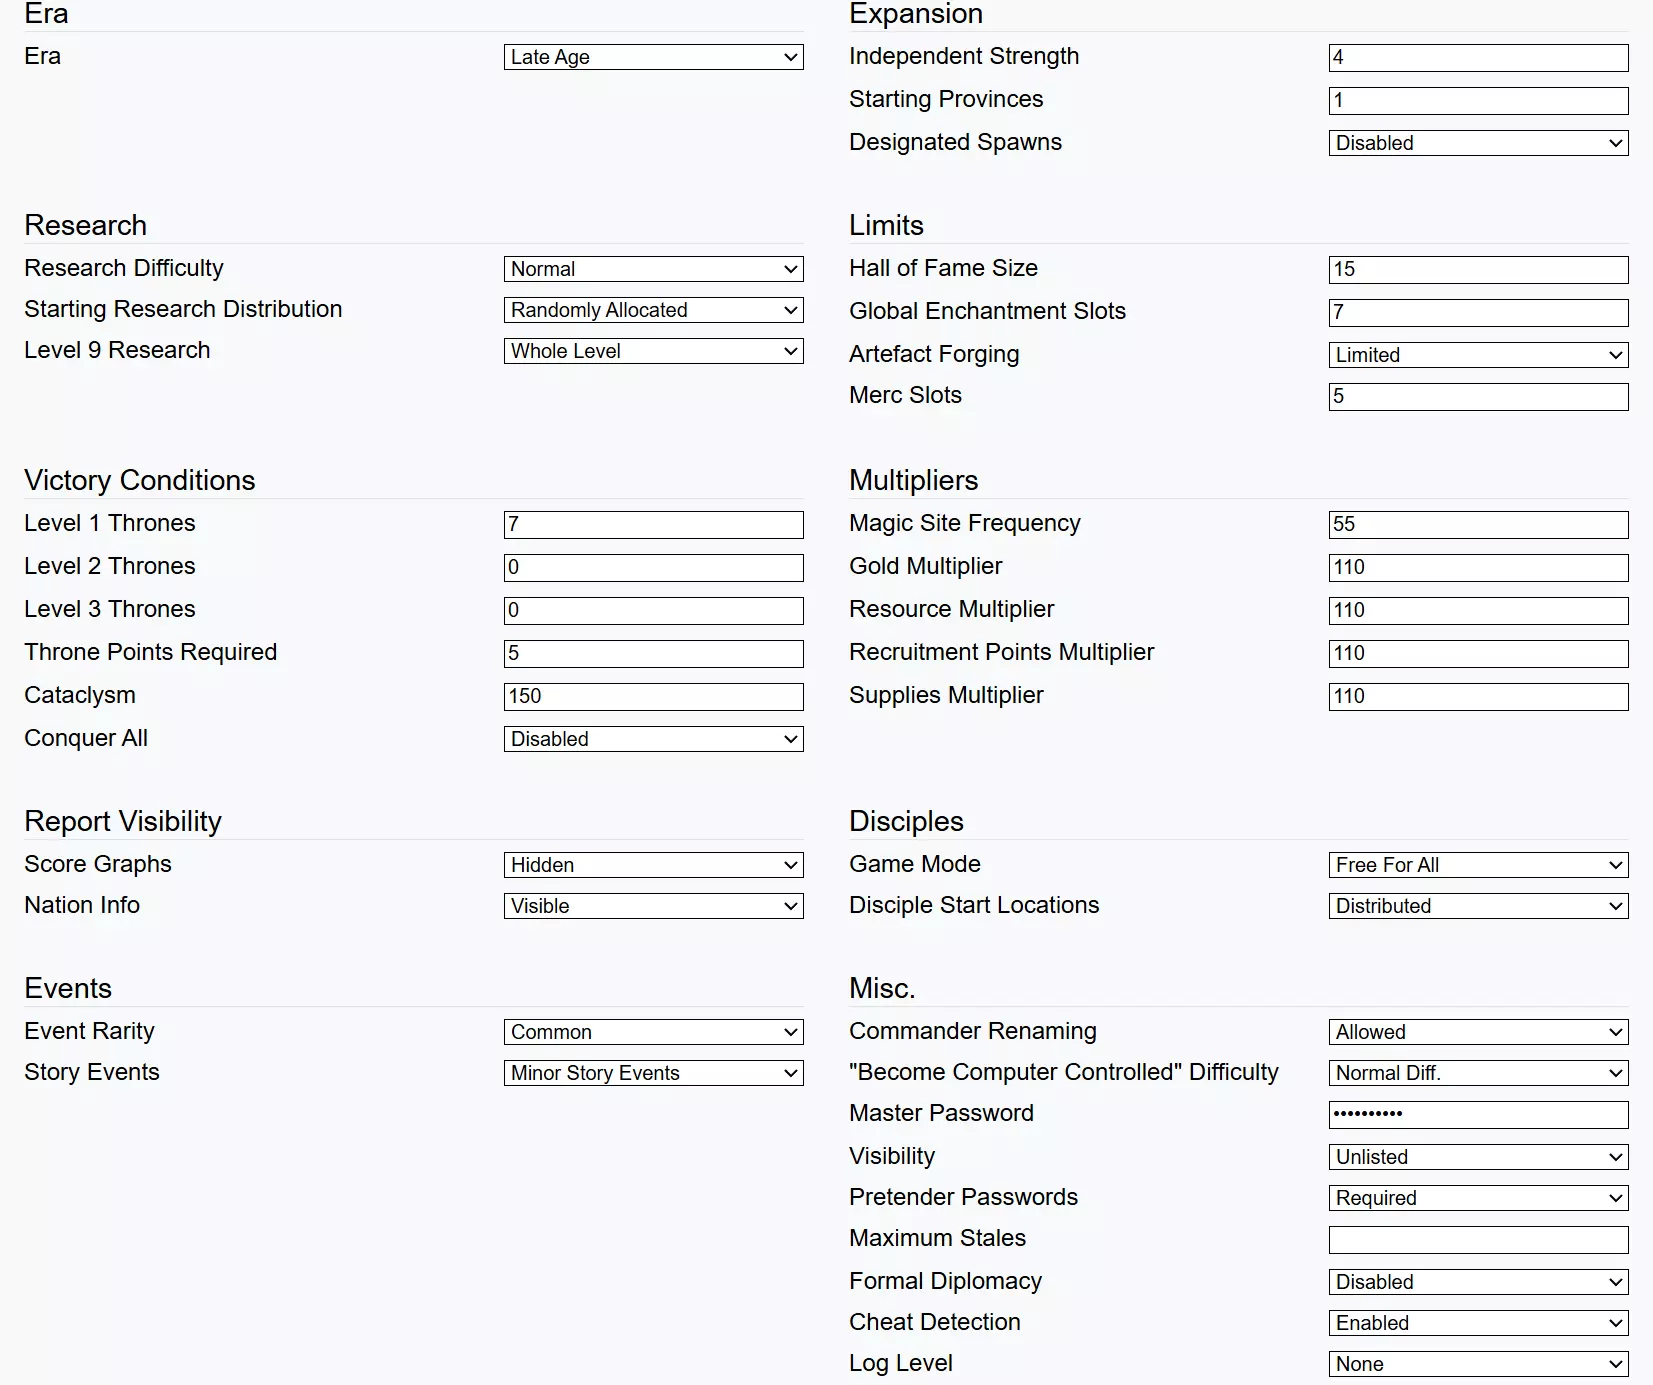Viewport: 1653px width, 1385px height.
Task: Click the 'Victory Conditions' section heading
Action: [140, 481]
